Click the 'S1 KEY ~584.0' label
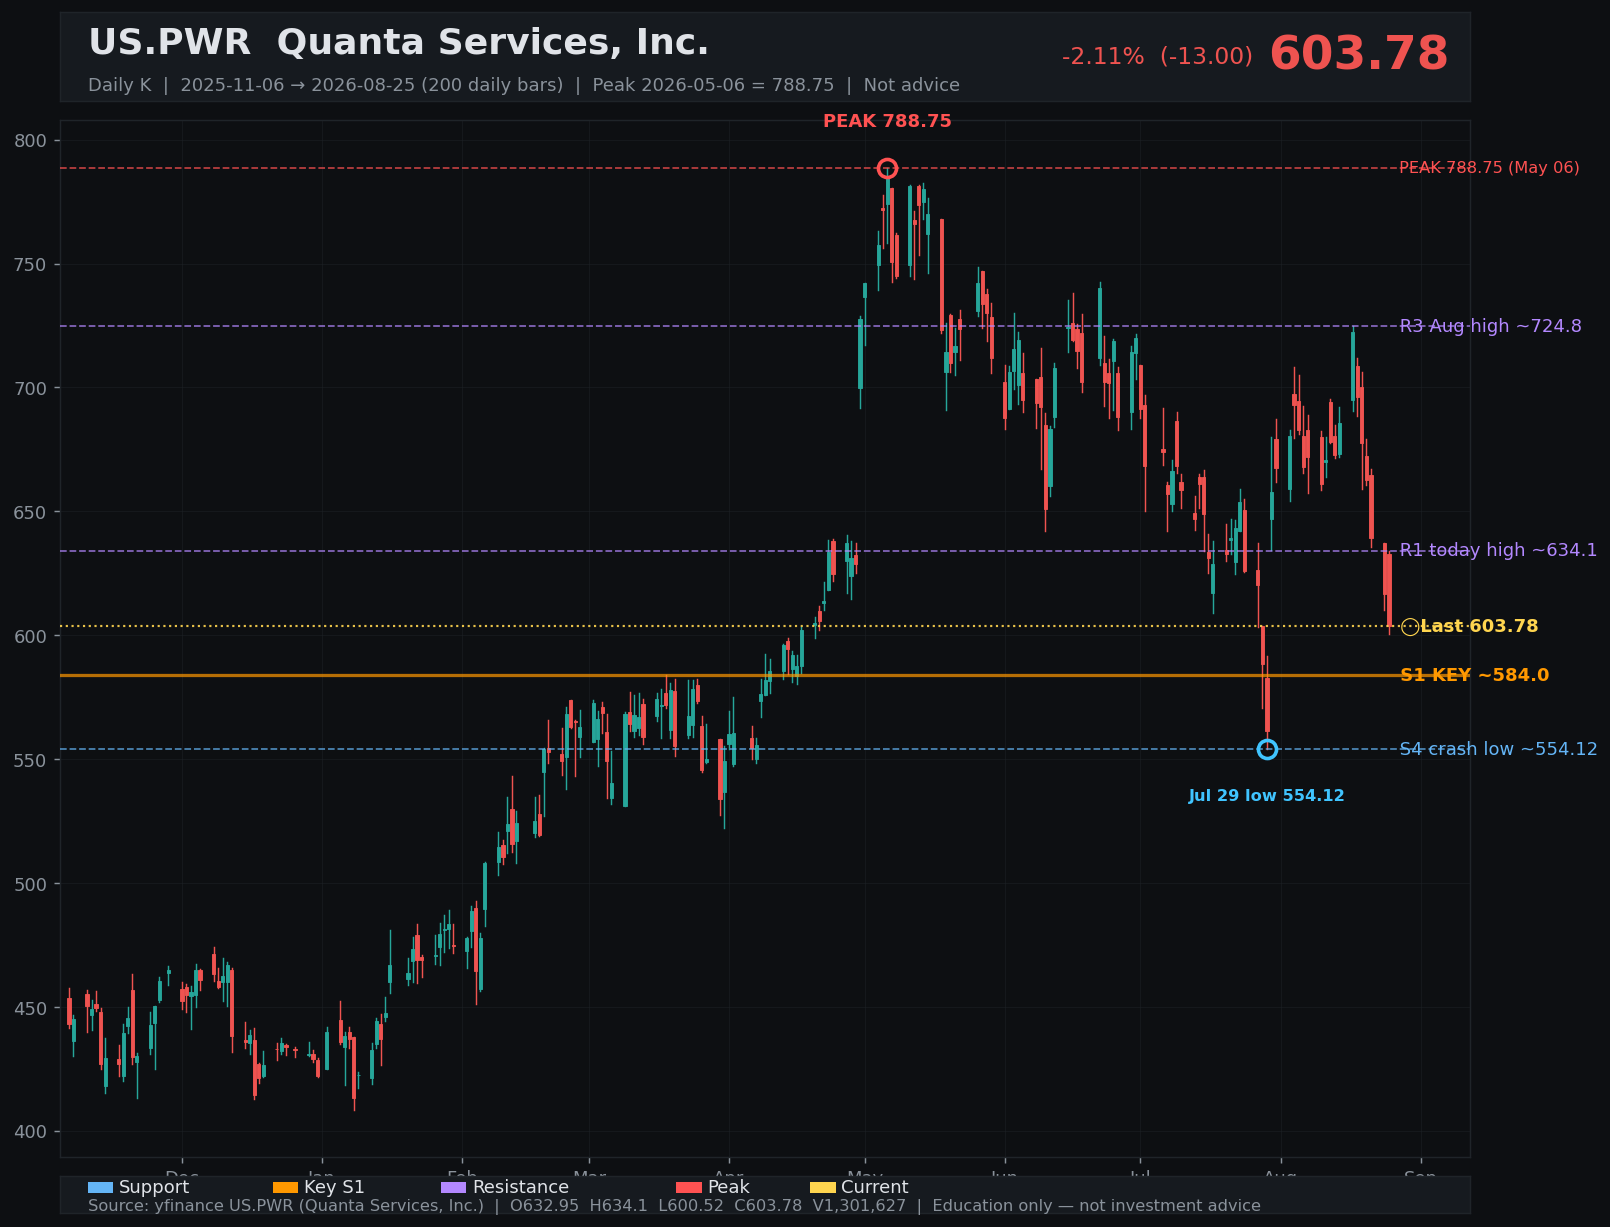Screen dimensions: 1610x1227 point(1474,676)
